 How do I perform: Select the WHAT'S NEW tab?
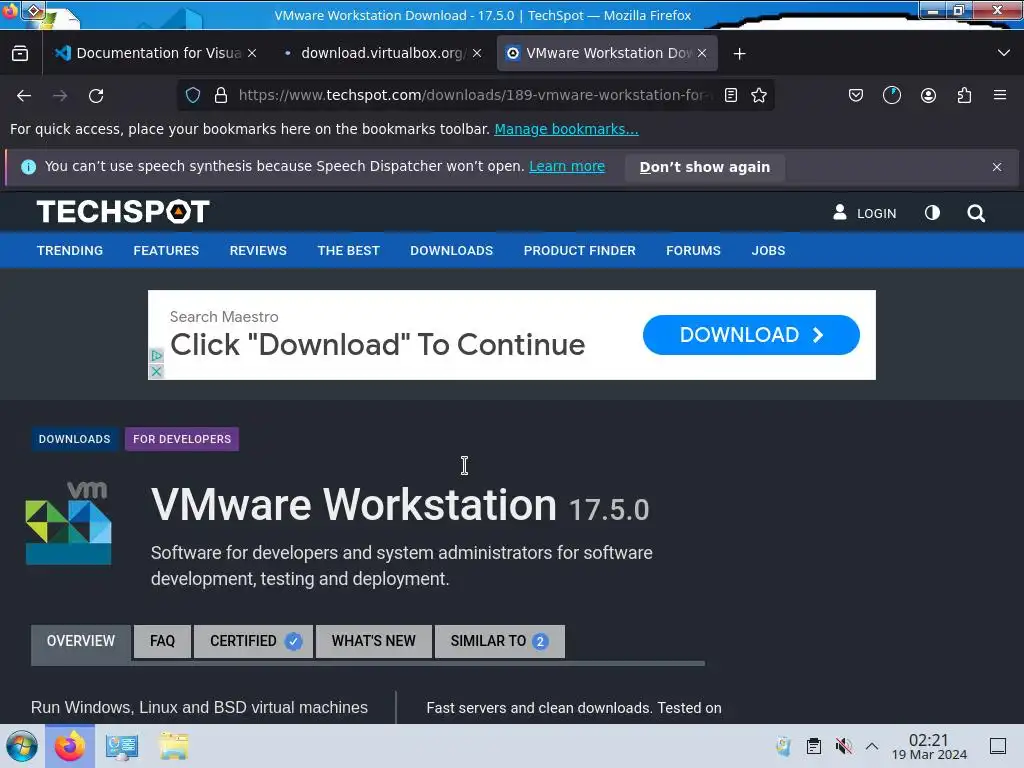point(374,641)
